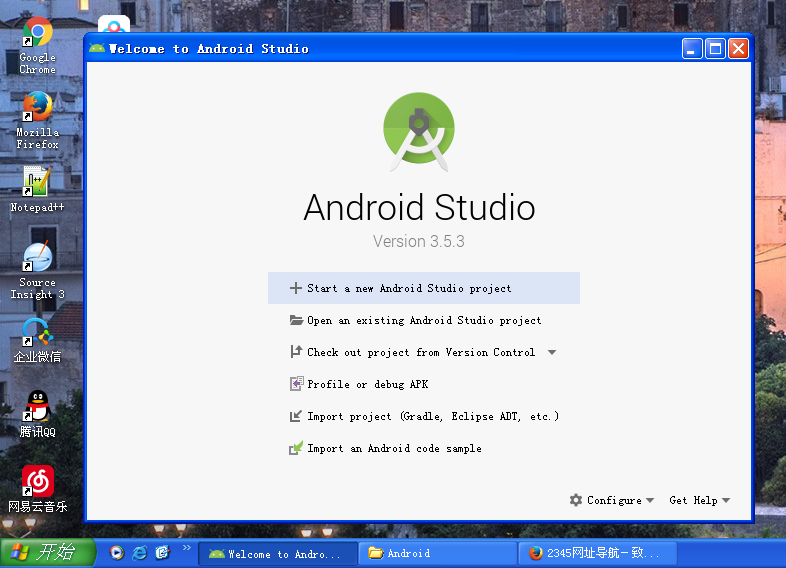Open the Configure dropdown menu

(x=612, y=500)
